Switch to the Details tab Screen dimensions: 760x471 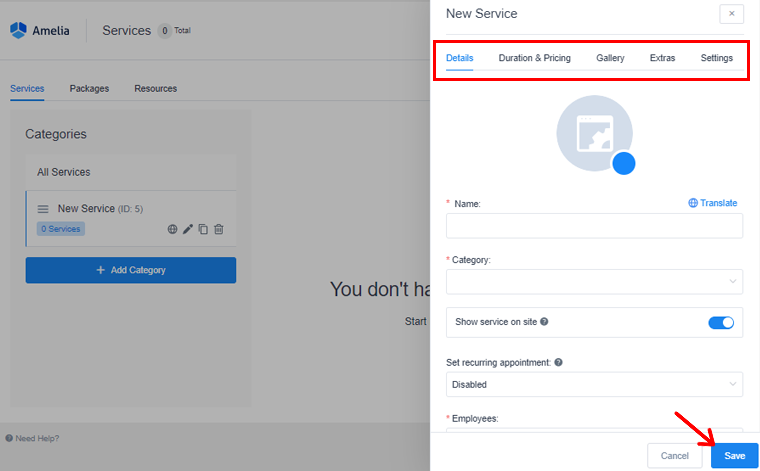coord(459,58)
